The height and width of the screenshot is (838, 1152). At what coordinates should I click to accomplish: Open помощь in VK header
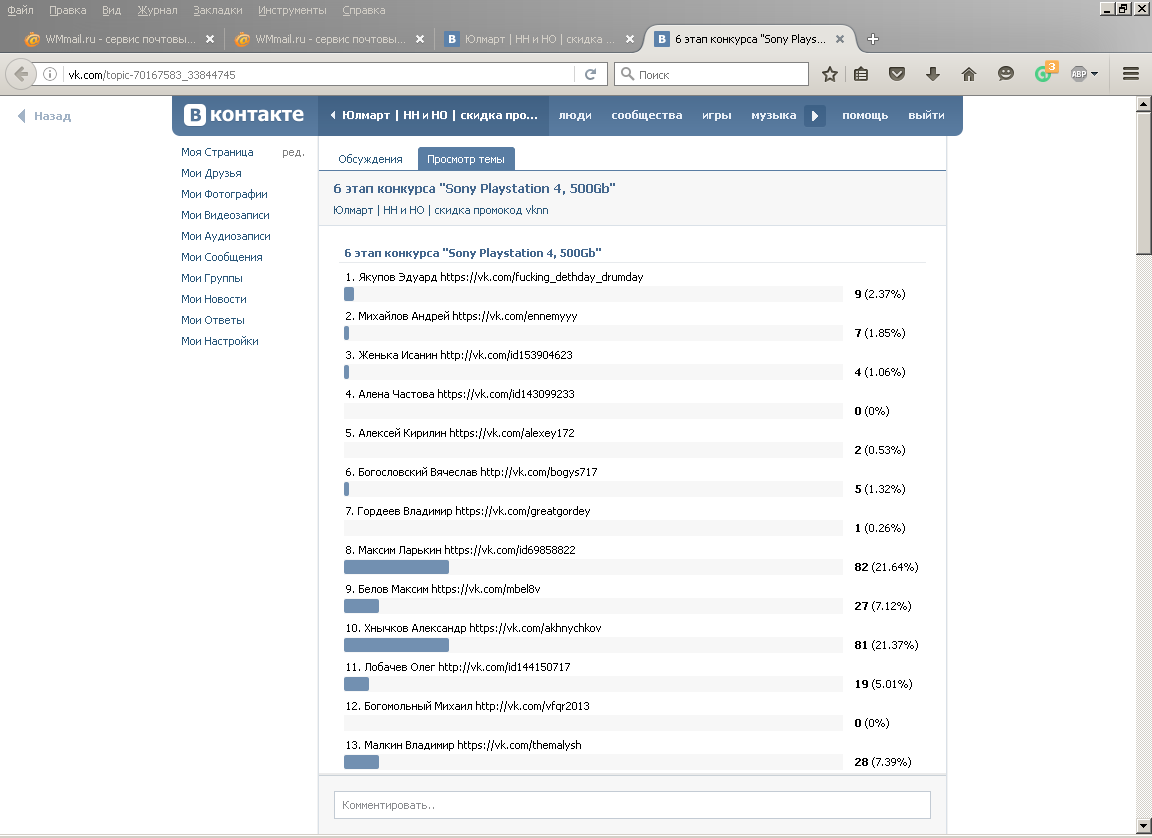[x=865, y=115]
